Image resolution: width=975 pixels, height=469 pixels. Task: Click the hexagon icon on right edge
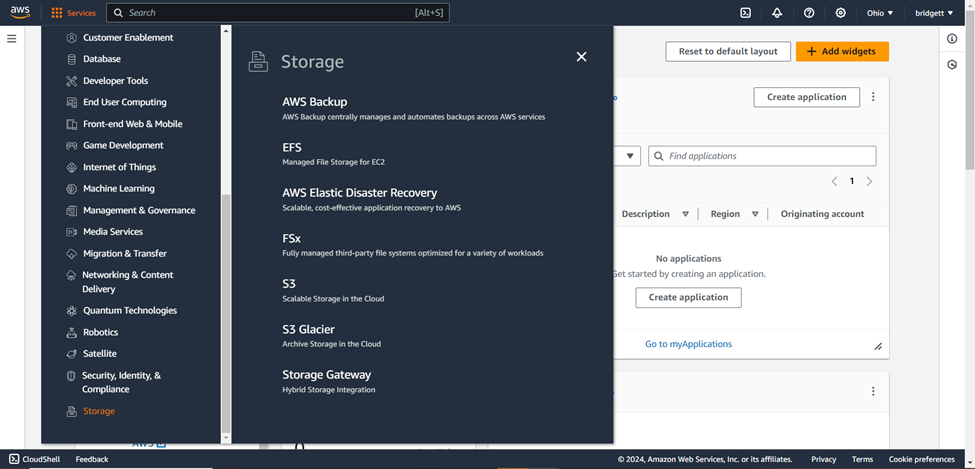click(x=952, y=64)
